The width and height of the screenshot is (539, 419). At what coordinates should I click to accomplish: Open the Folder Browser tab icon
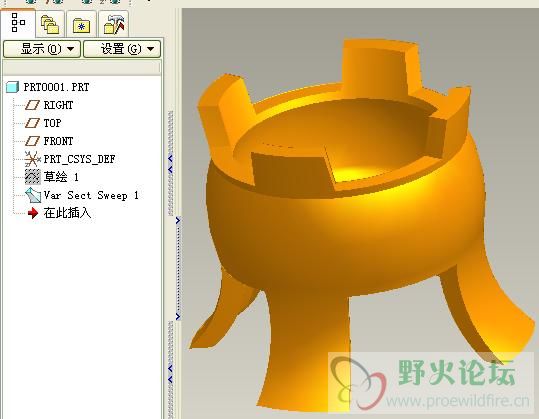50,24
